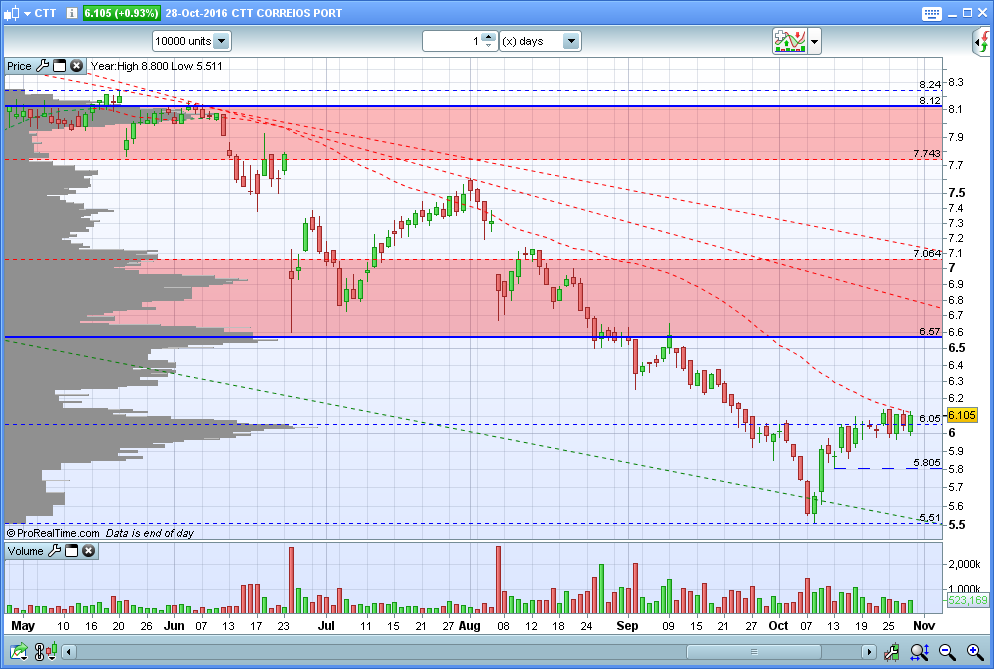Grab the horizontal timeline scrollbar thumb
Image resolution: width=994 pixels, height=669 pixels.
click(754, 652)
